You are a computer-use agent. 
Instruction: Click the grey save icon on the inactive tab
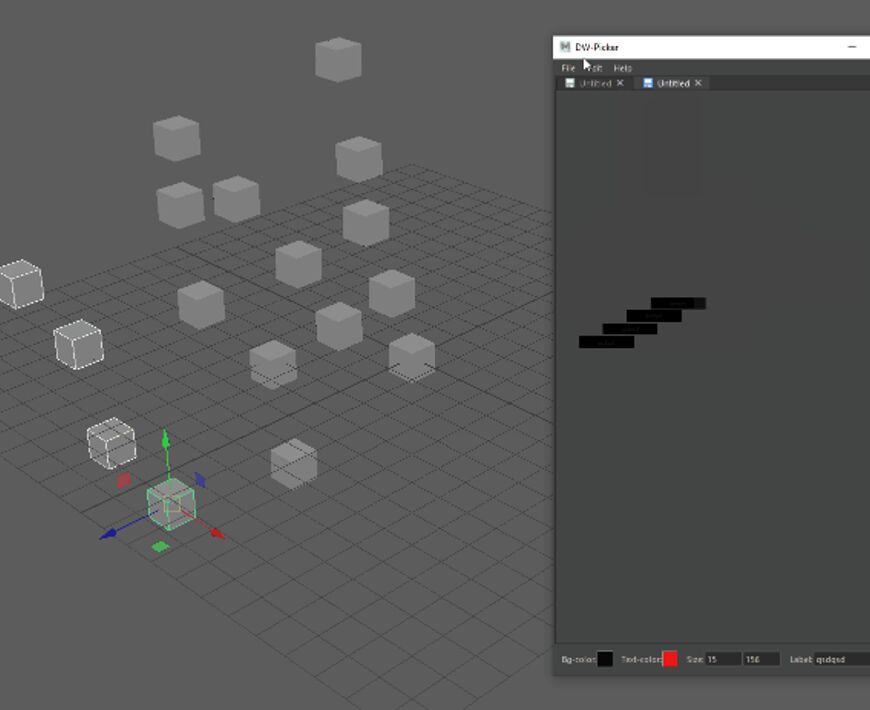(569, 83)
